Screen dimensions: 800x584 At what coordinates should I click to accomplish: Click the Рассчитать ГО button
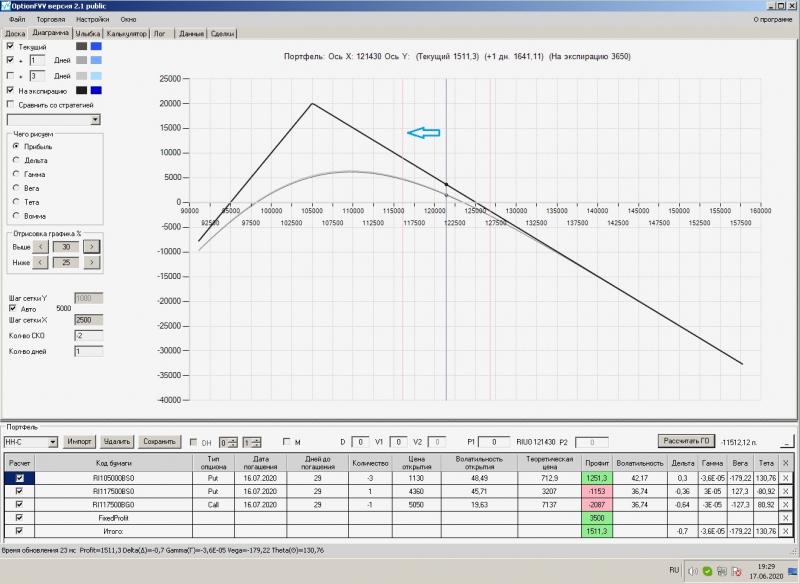tap(686, 441)
